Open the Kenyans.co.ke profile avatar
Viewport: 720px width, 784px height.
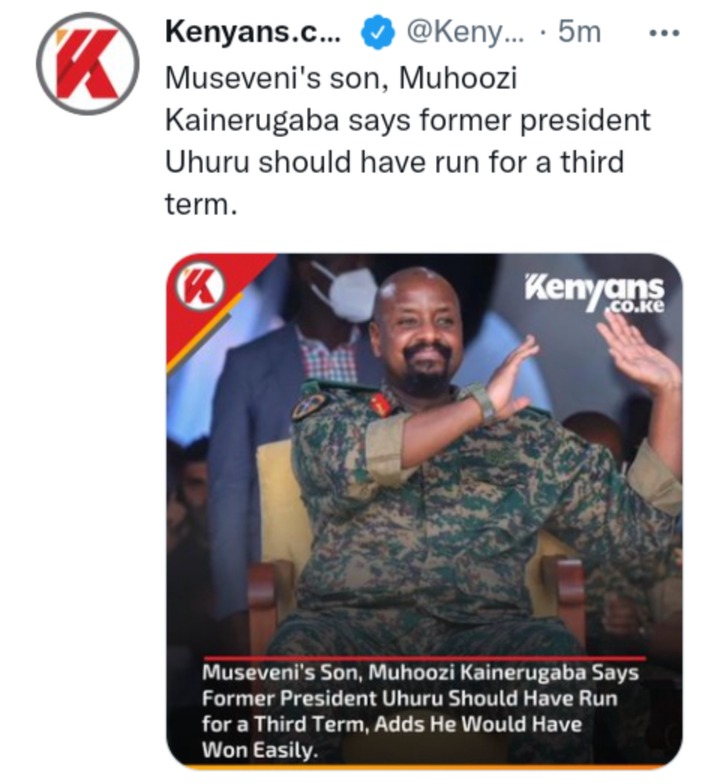87,64
